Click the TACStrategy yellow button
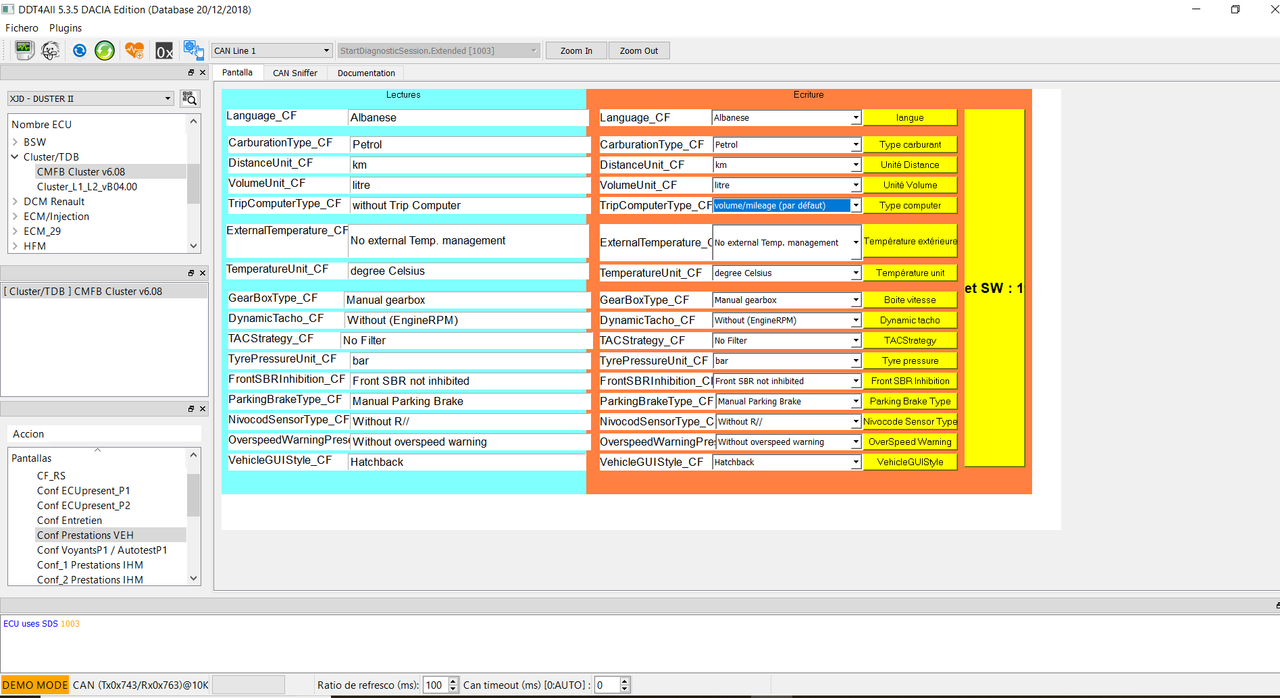Screen dimensions: 1280x698 coord(910,340)
